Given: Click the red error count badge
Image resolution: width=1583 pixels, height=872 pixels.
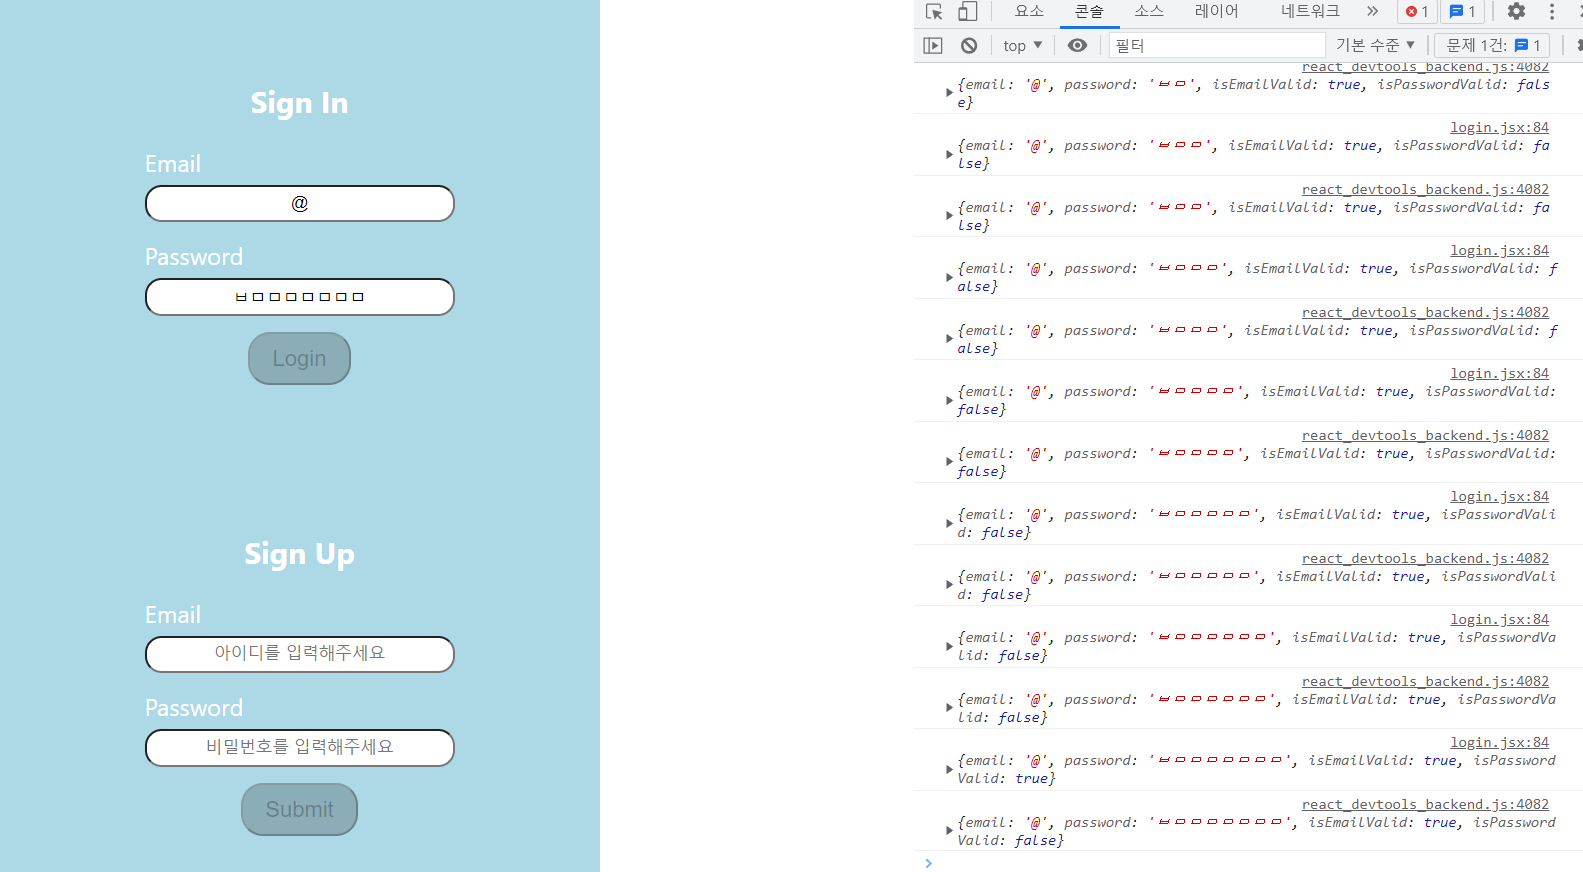Looking at the screenshot, I should pyautogui.click(x=1417, y=12).
